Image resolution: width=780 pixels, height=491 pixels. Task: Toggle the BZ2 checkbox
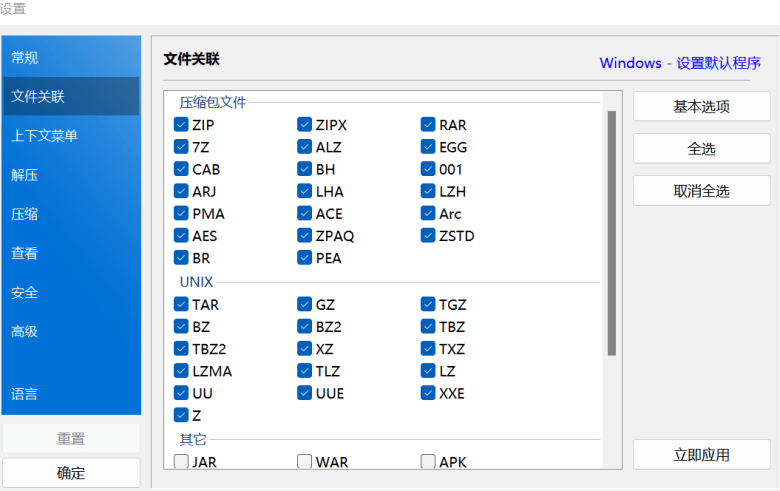pos(304,326)
